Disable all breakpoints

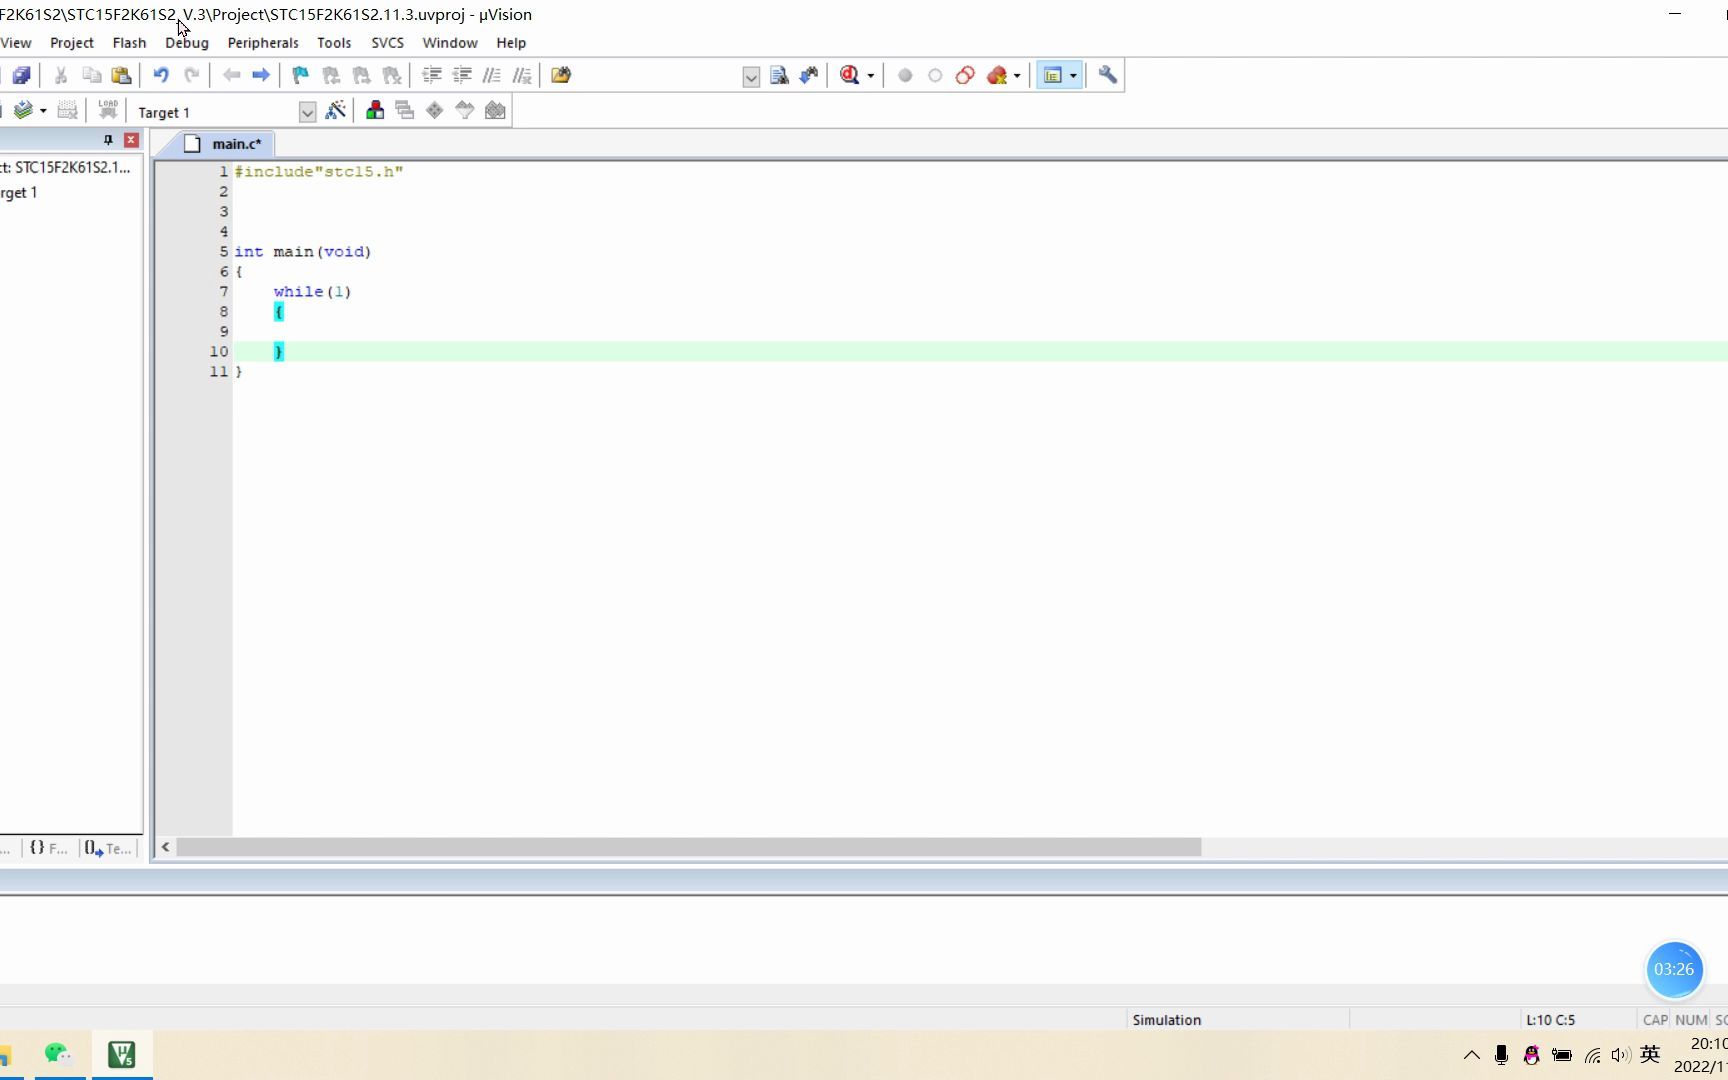(x=965, y=75)
